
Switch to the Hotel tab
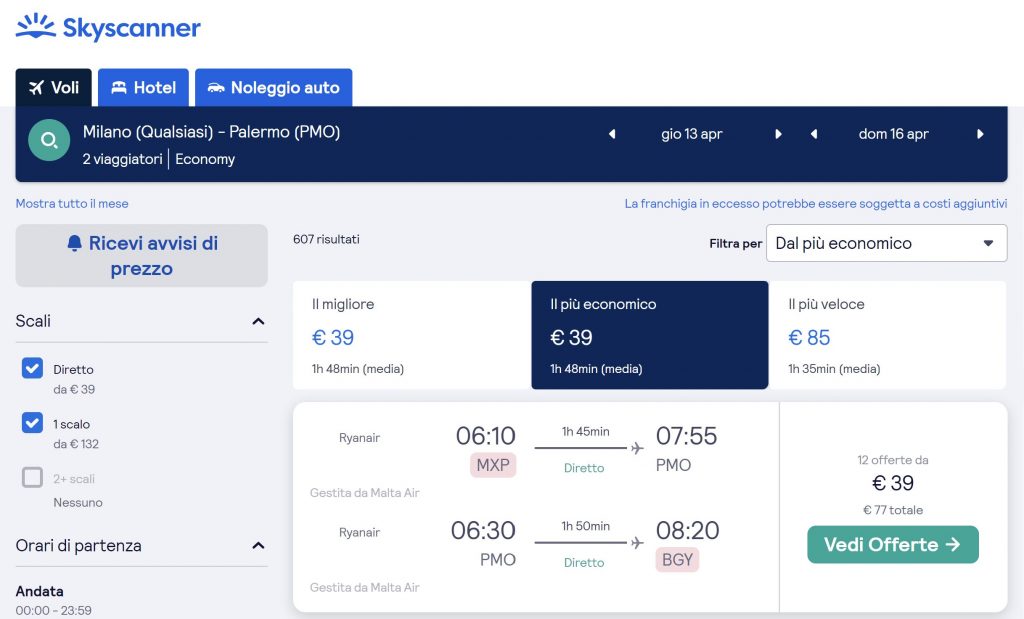(143, 88)
